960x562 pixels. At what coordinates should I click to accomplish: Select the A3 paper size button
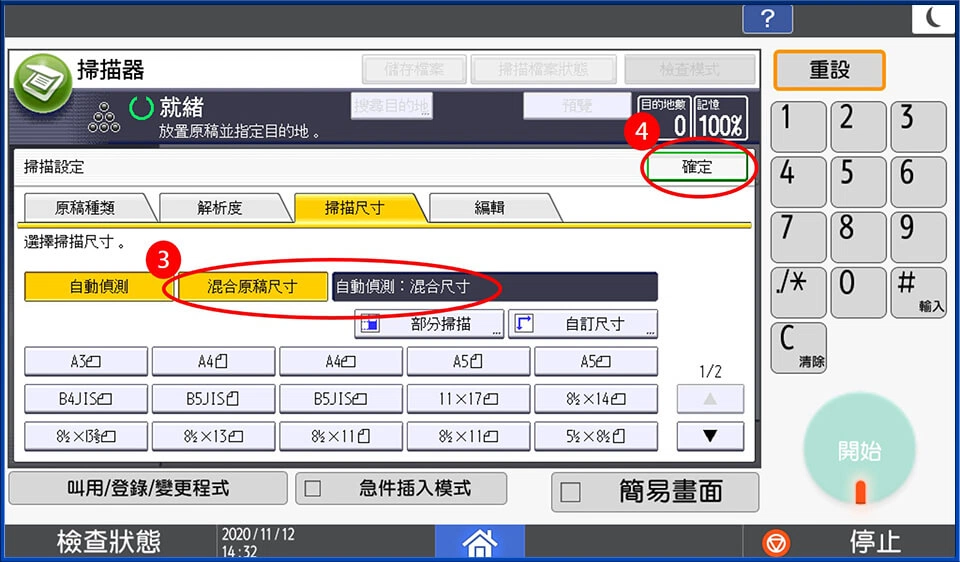[85, 361]
